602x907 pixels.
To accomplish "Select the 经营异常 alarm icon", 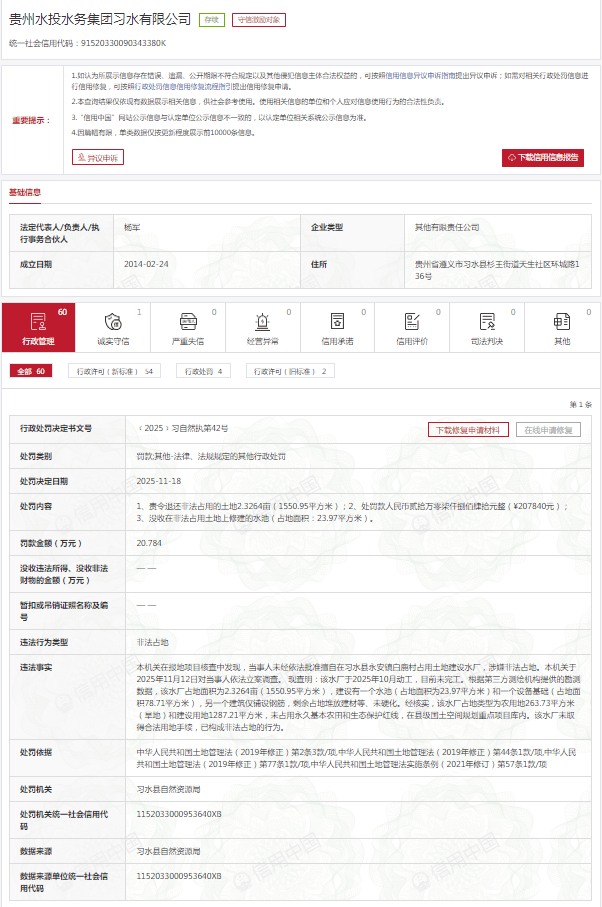I will coord(263,321).
